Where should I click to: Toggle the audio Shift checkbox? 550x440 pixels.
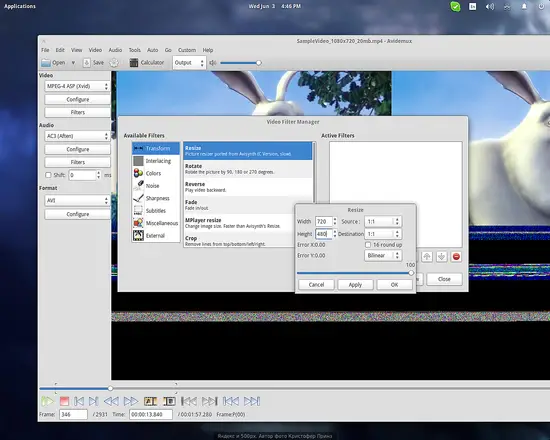click(x=48, y=175)
